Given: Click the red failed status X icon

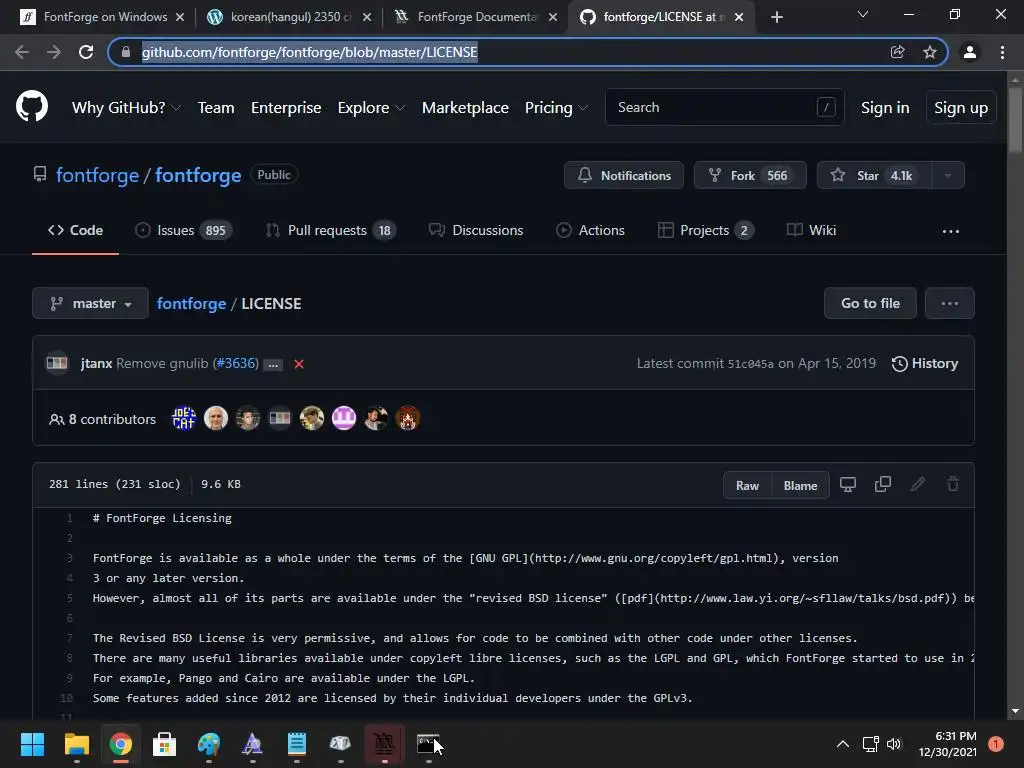Looking at the screenshot, I should pos(298,364).
